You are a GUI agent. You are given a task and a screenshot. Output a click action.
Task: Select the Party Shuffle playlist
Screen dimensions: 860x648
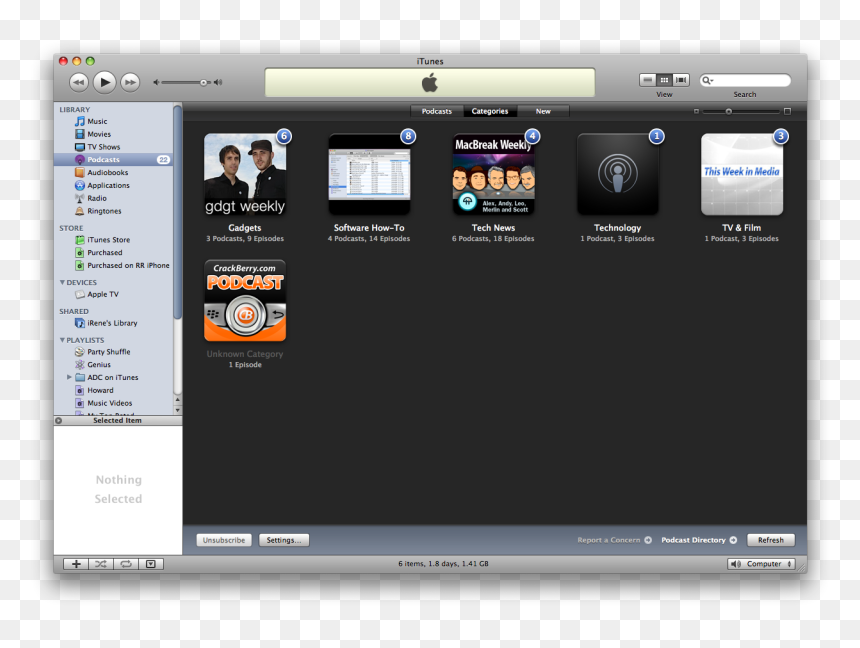pyautogui.click(x=109, y=352)
